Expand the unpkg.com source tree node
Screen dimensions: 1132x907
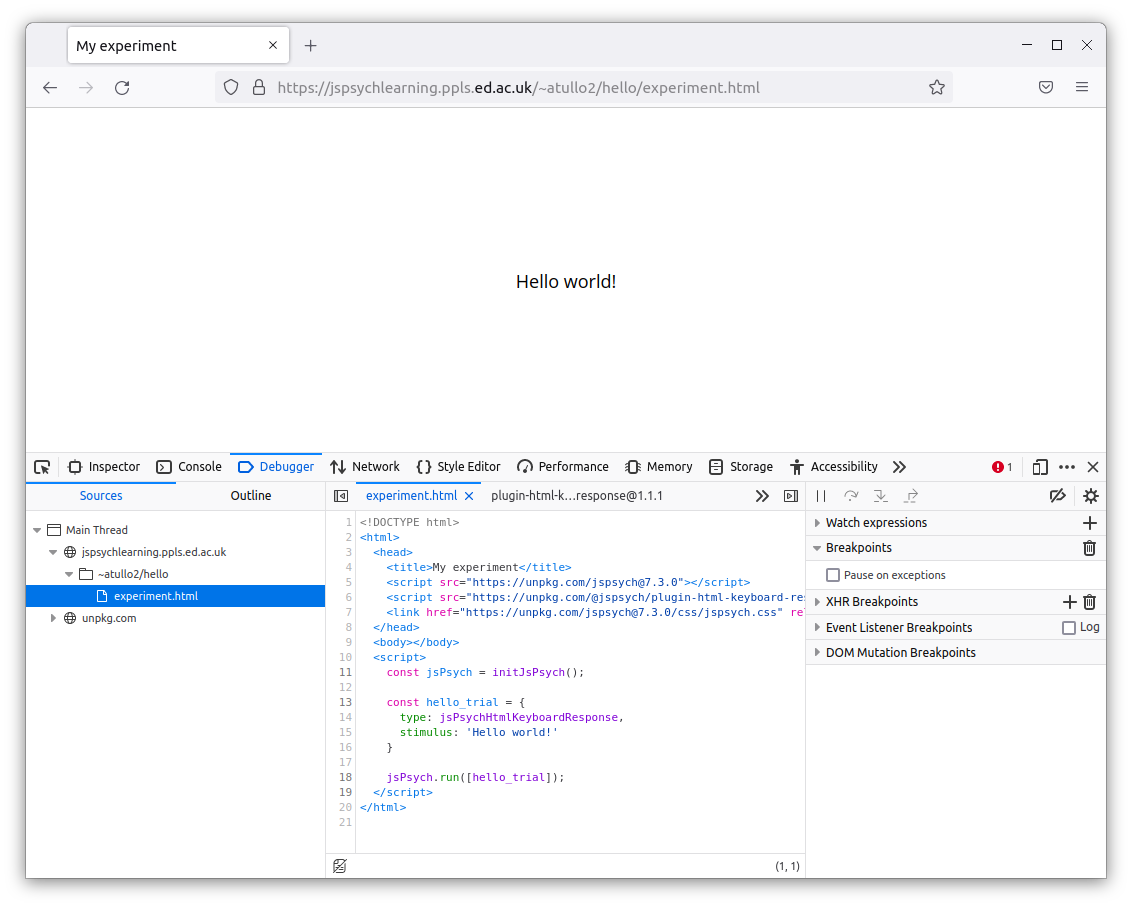(54, 618)
